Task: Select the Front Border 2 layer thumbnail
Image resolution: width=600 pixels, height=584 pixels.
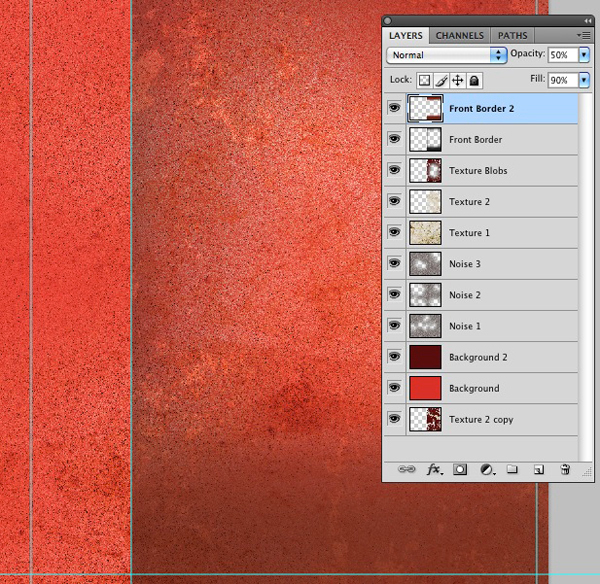Action: click(x=425, y=108)
